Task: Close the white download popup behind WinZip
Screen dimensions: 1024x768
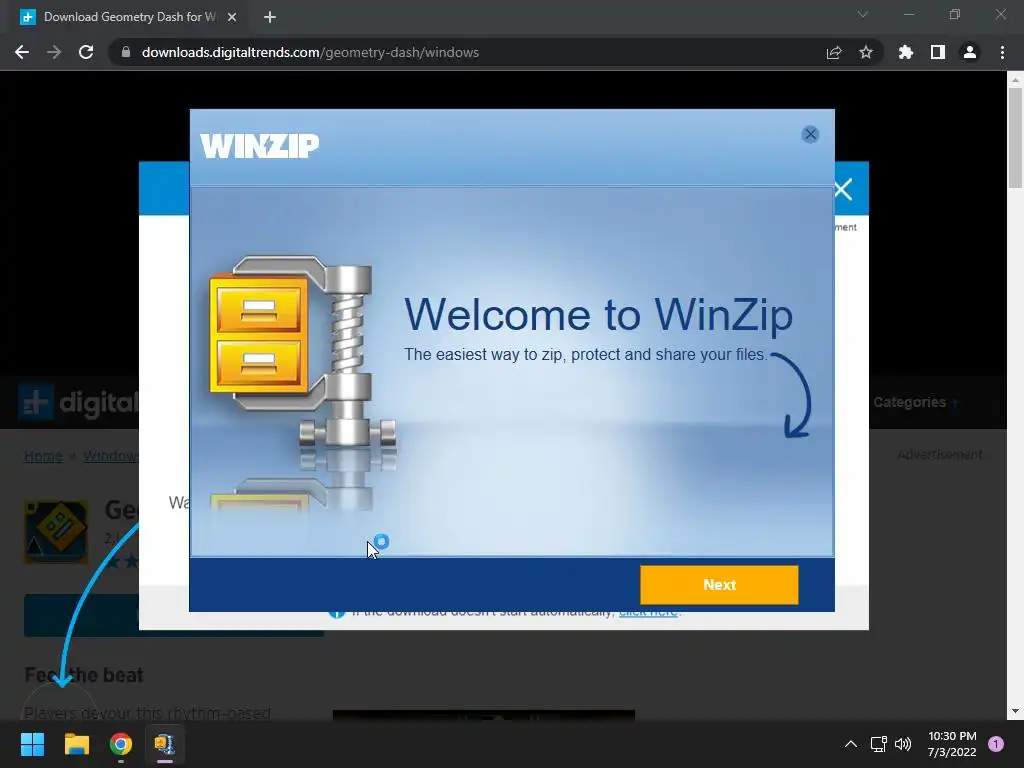Action: tap(843, 189)
